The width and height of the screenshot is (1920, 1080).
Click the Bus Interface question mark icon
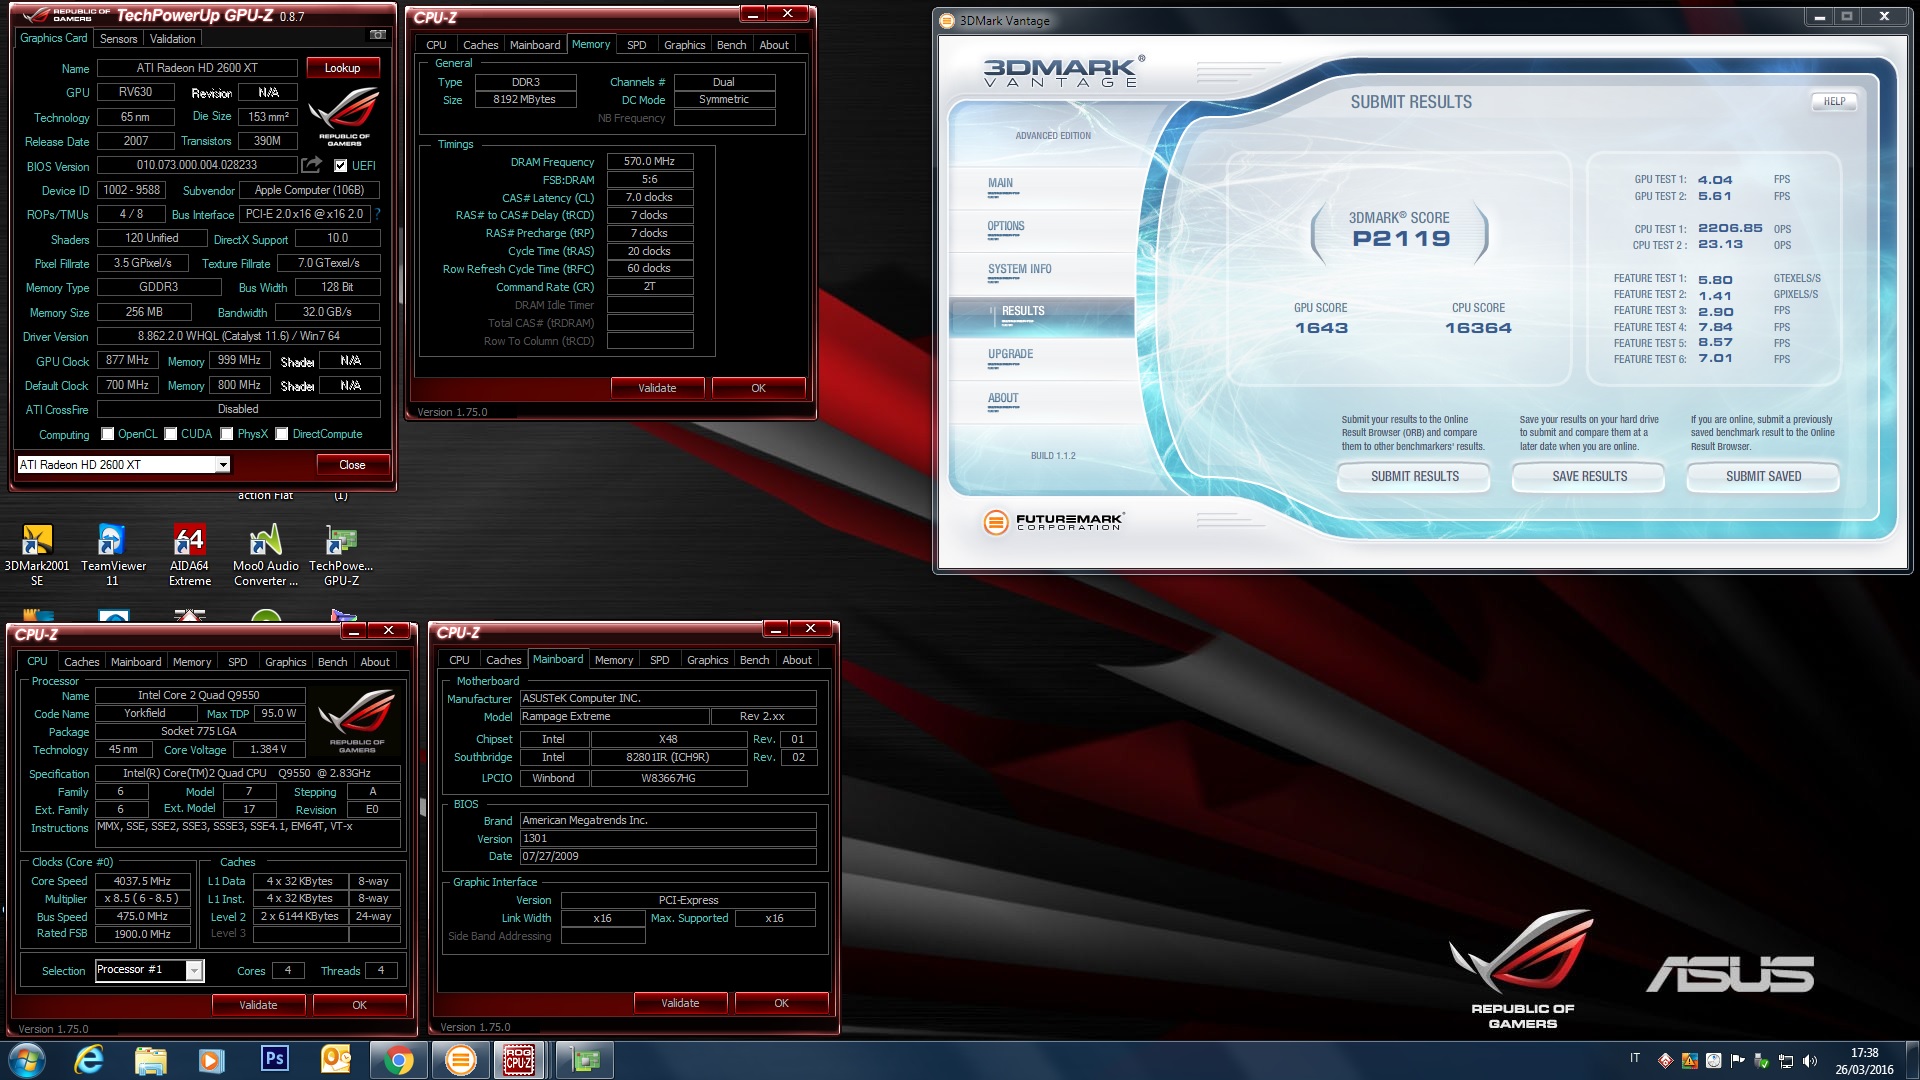pyautogui.click(x=377, y=213)
